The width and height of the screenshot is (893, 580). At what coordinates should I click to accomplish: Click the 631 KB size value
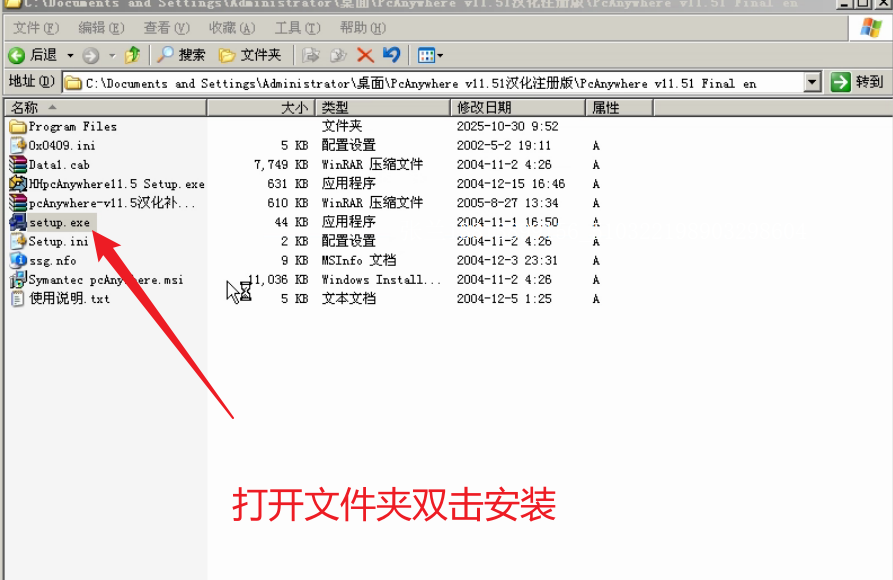coord(288,184)
